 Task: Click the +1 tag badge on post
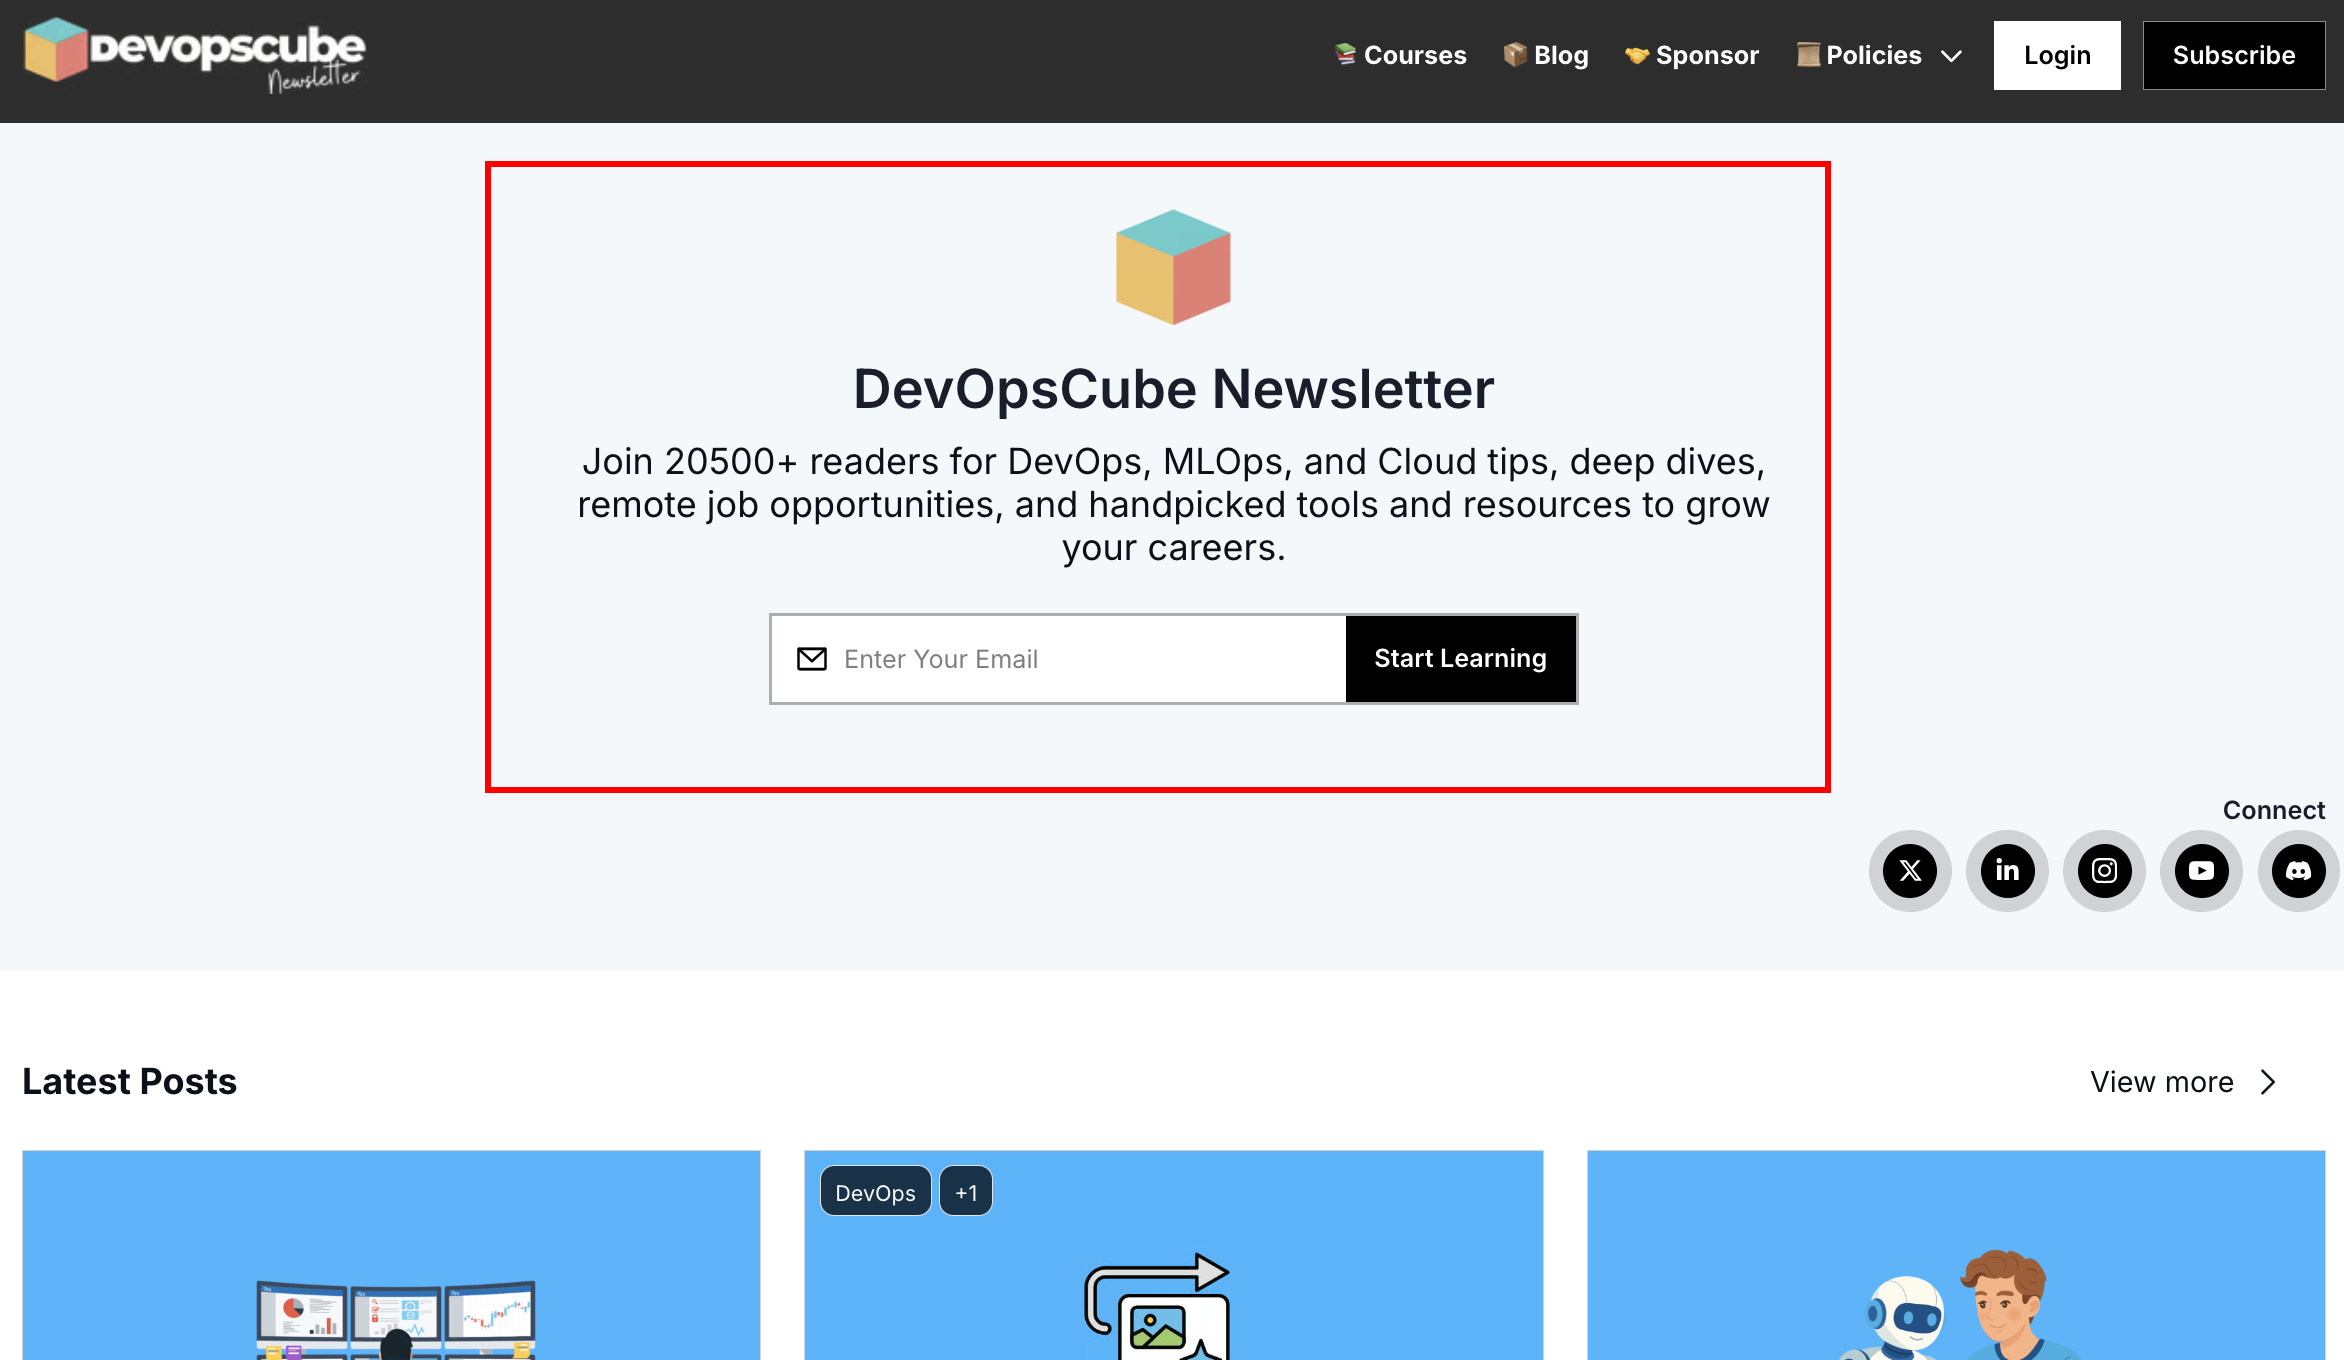coord(966,1192)
